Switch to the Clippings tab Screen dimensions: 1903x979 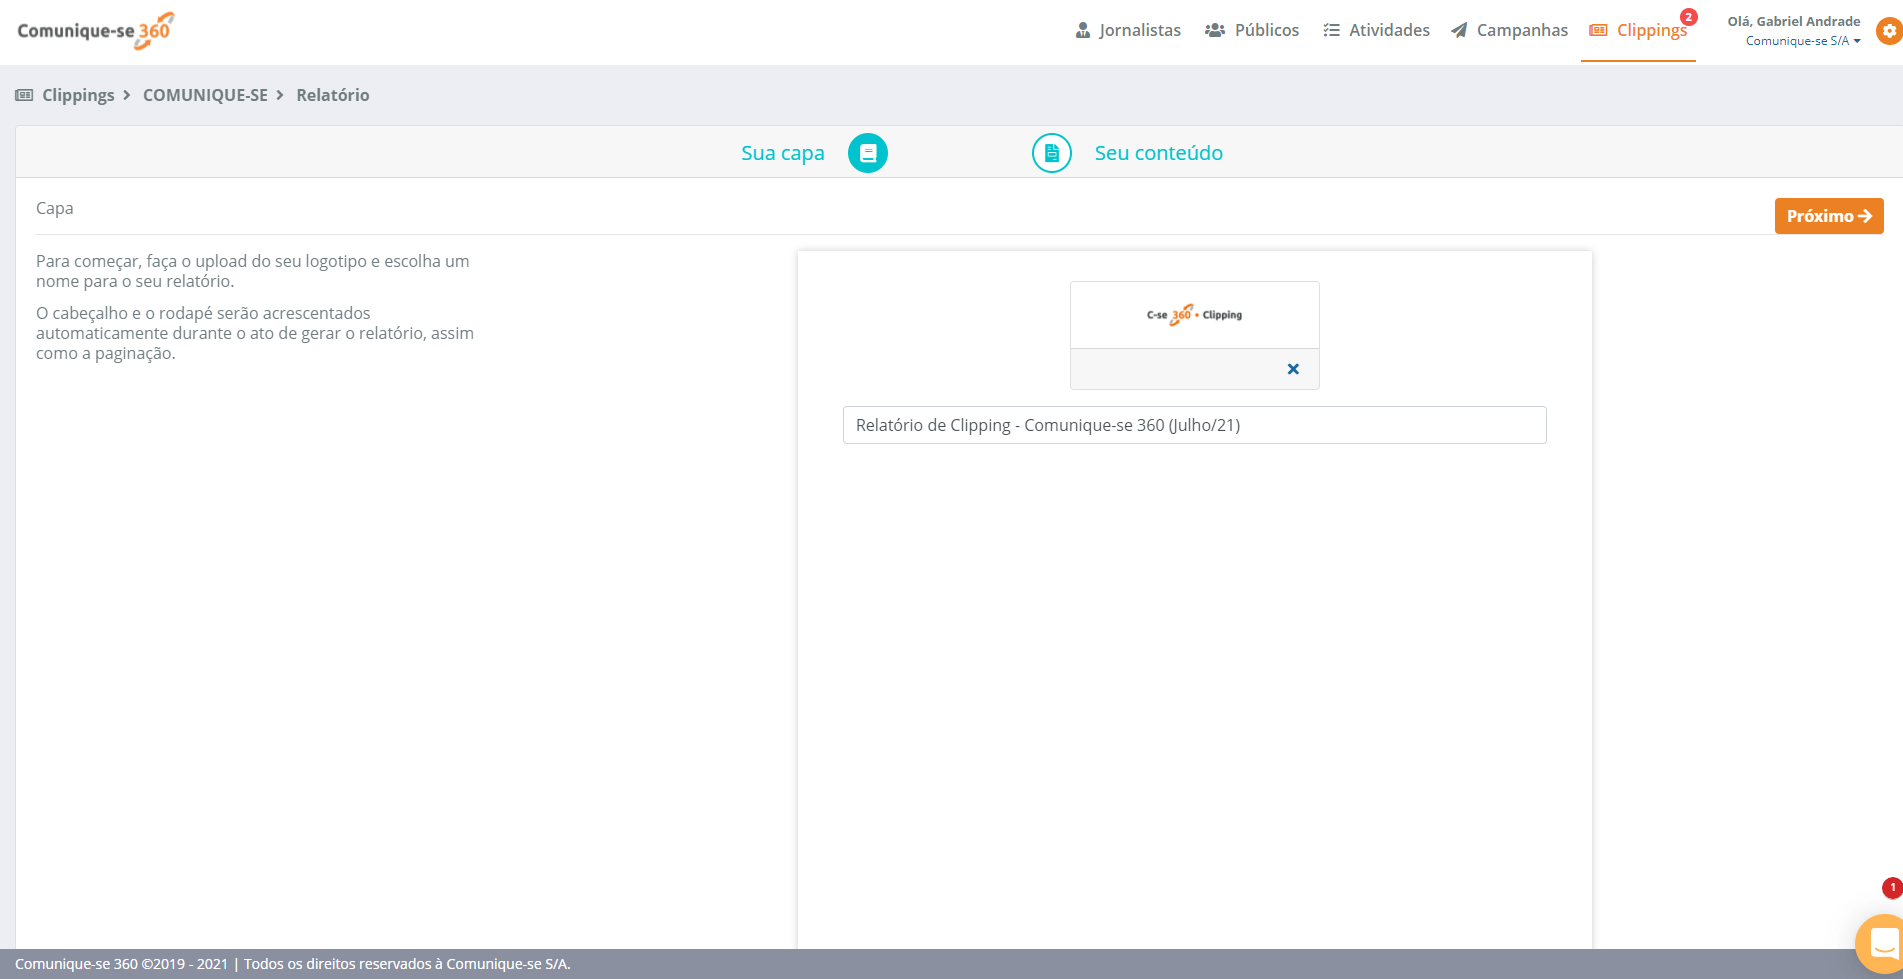[1650, 30]
